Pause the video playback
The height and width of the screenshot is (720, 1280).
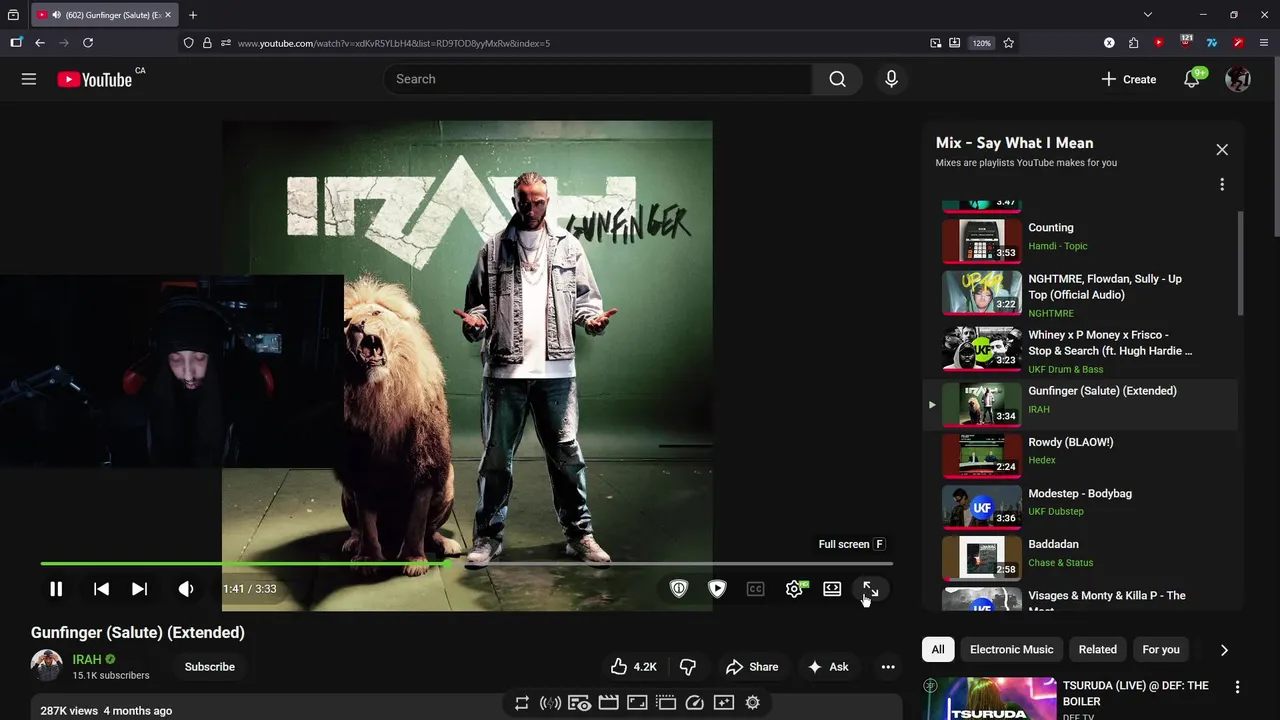pyautogui.click(x=56, y=589)
